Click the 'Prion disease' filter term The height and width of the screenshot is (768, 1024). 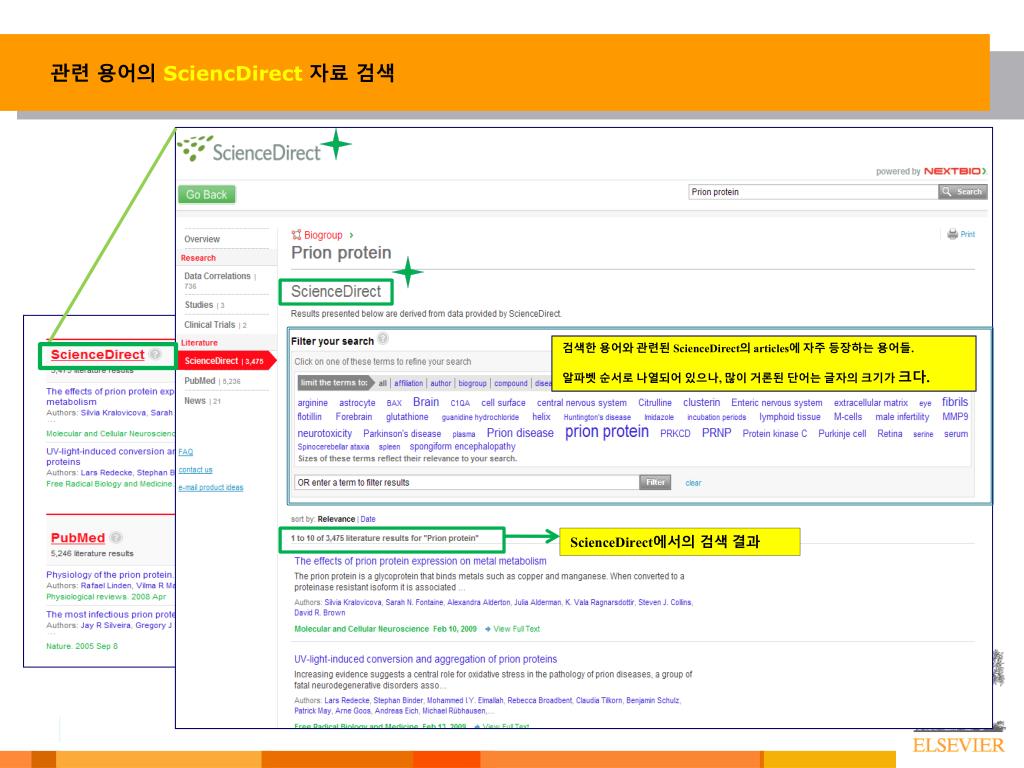tap(520, 433)
